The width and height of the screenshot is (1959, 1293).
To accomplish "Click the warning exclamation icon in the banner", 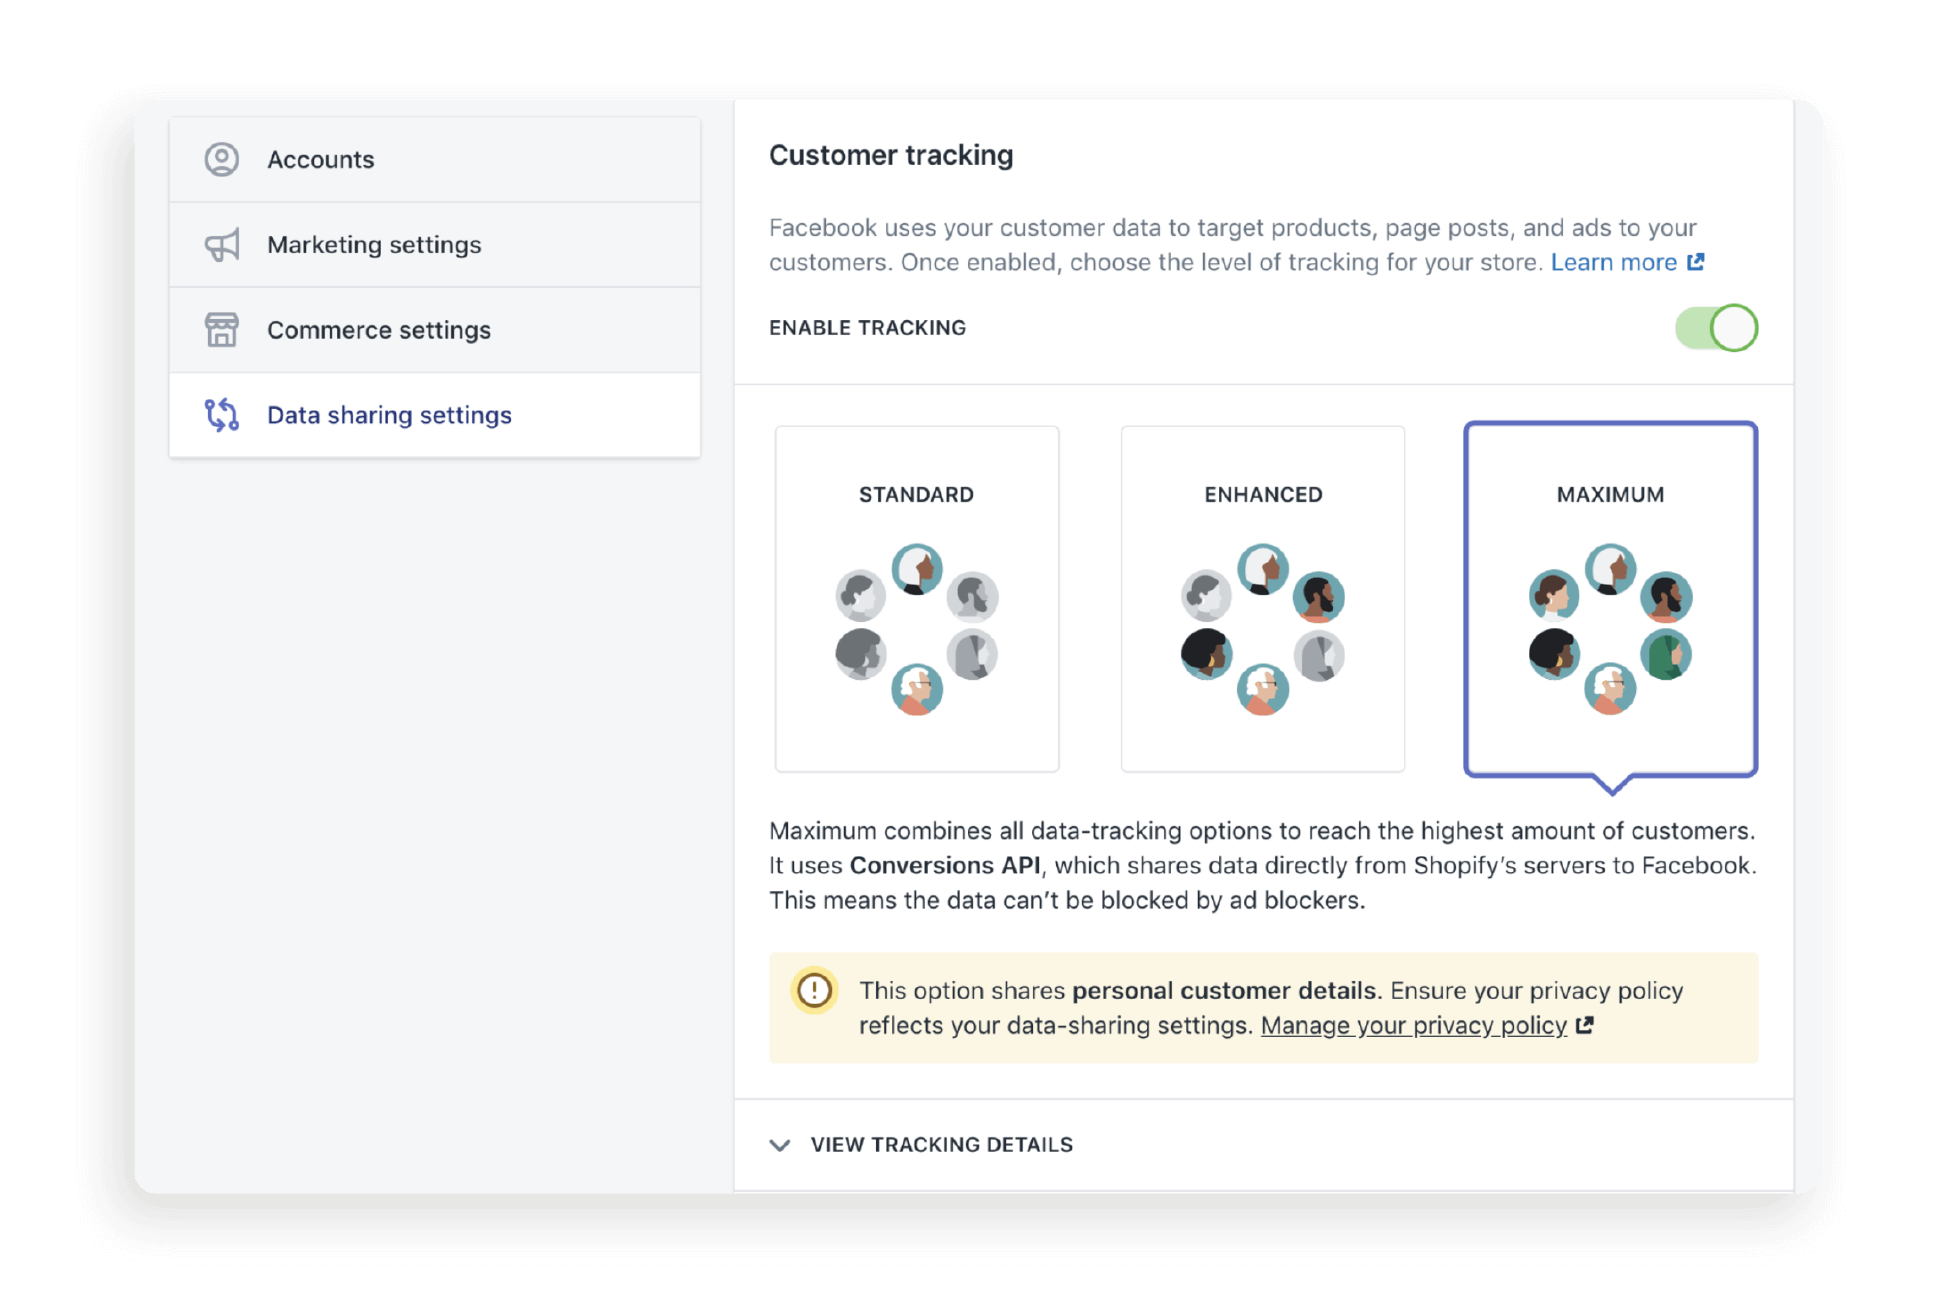I will point(814,990).
